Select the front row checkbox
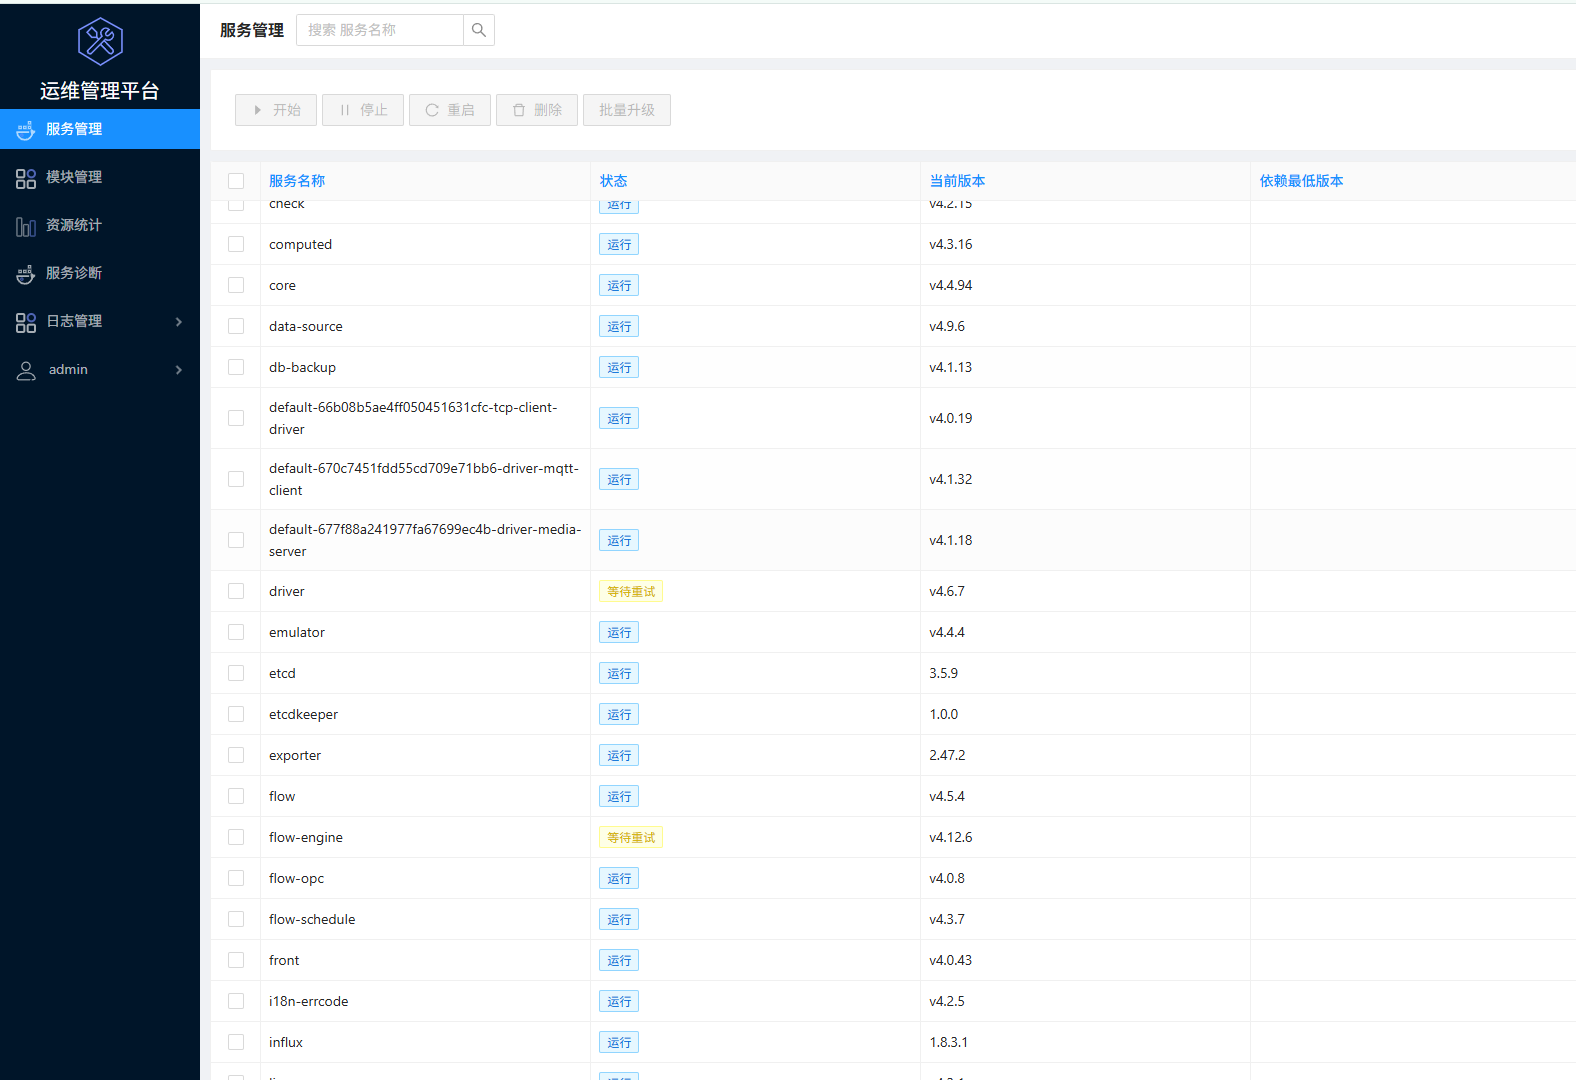Image resolution: width=1576 pixels, height=1080 pixels. (x=236, y=960)
